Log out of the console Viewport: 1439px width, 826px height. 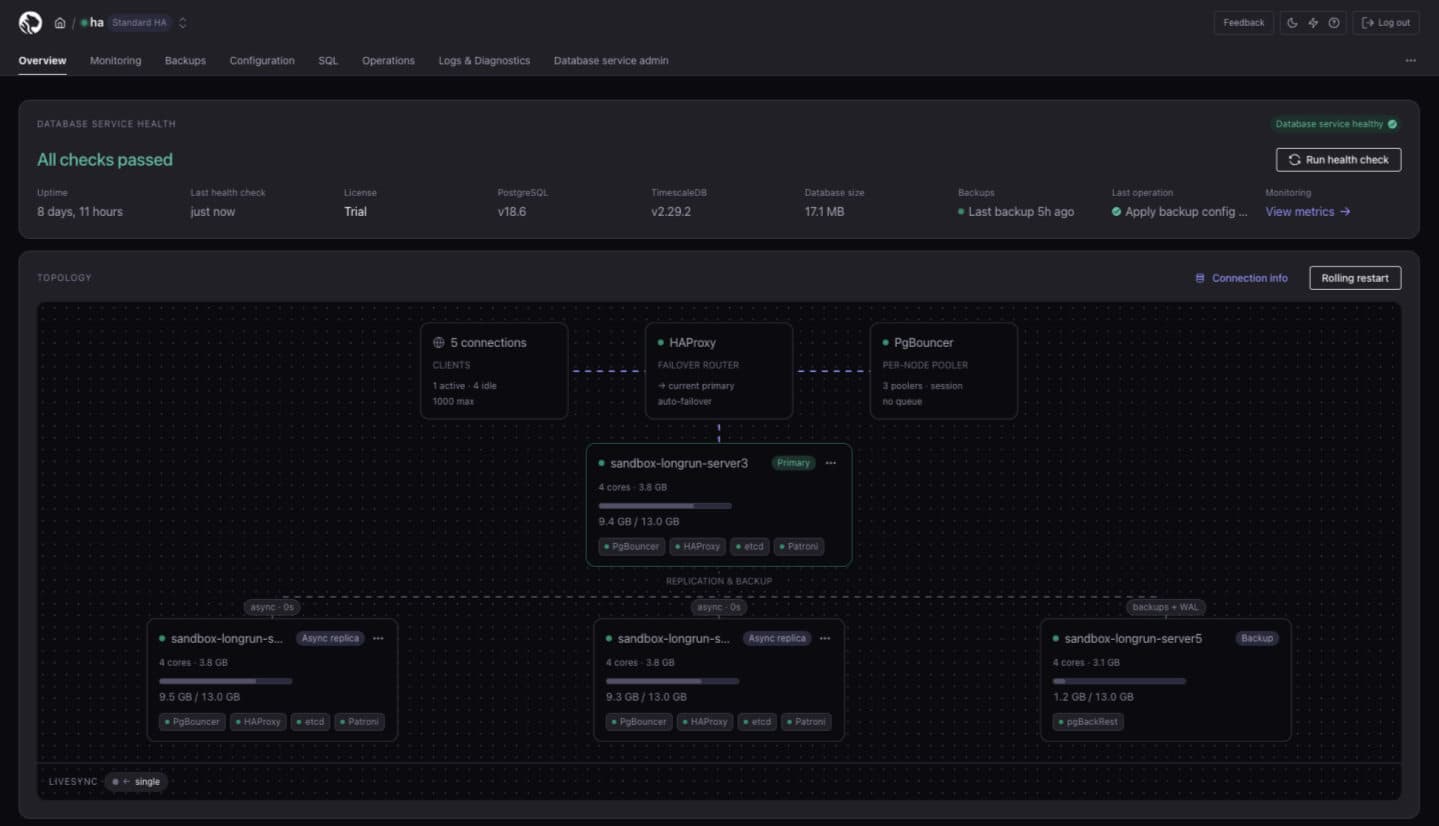click(x=1386, y=23)
